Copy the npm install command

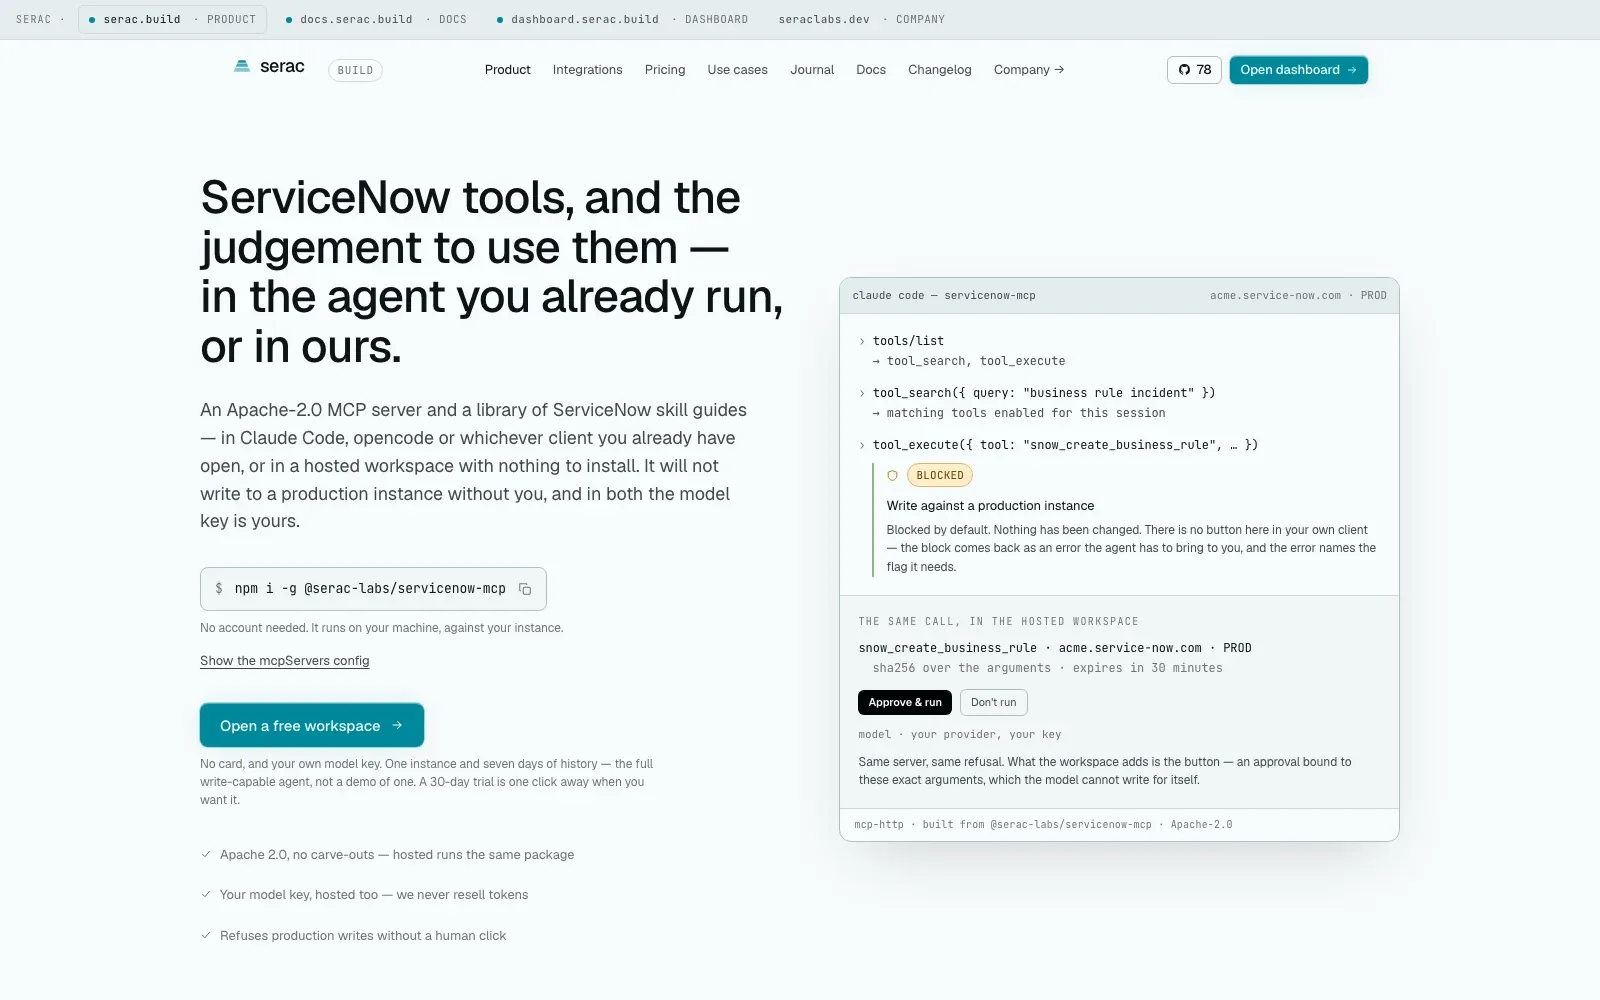point(525,589)
